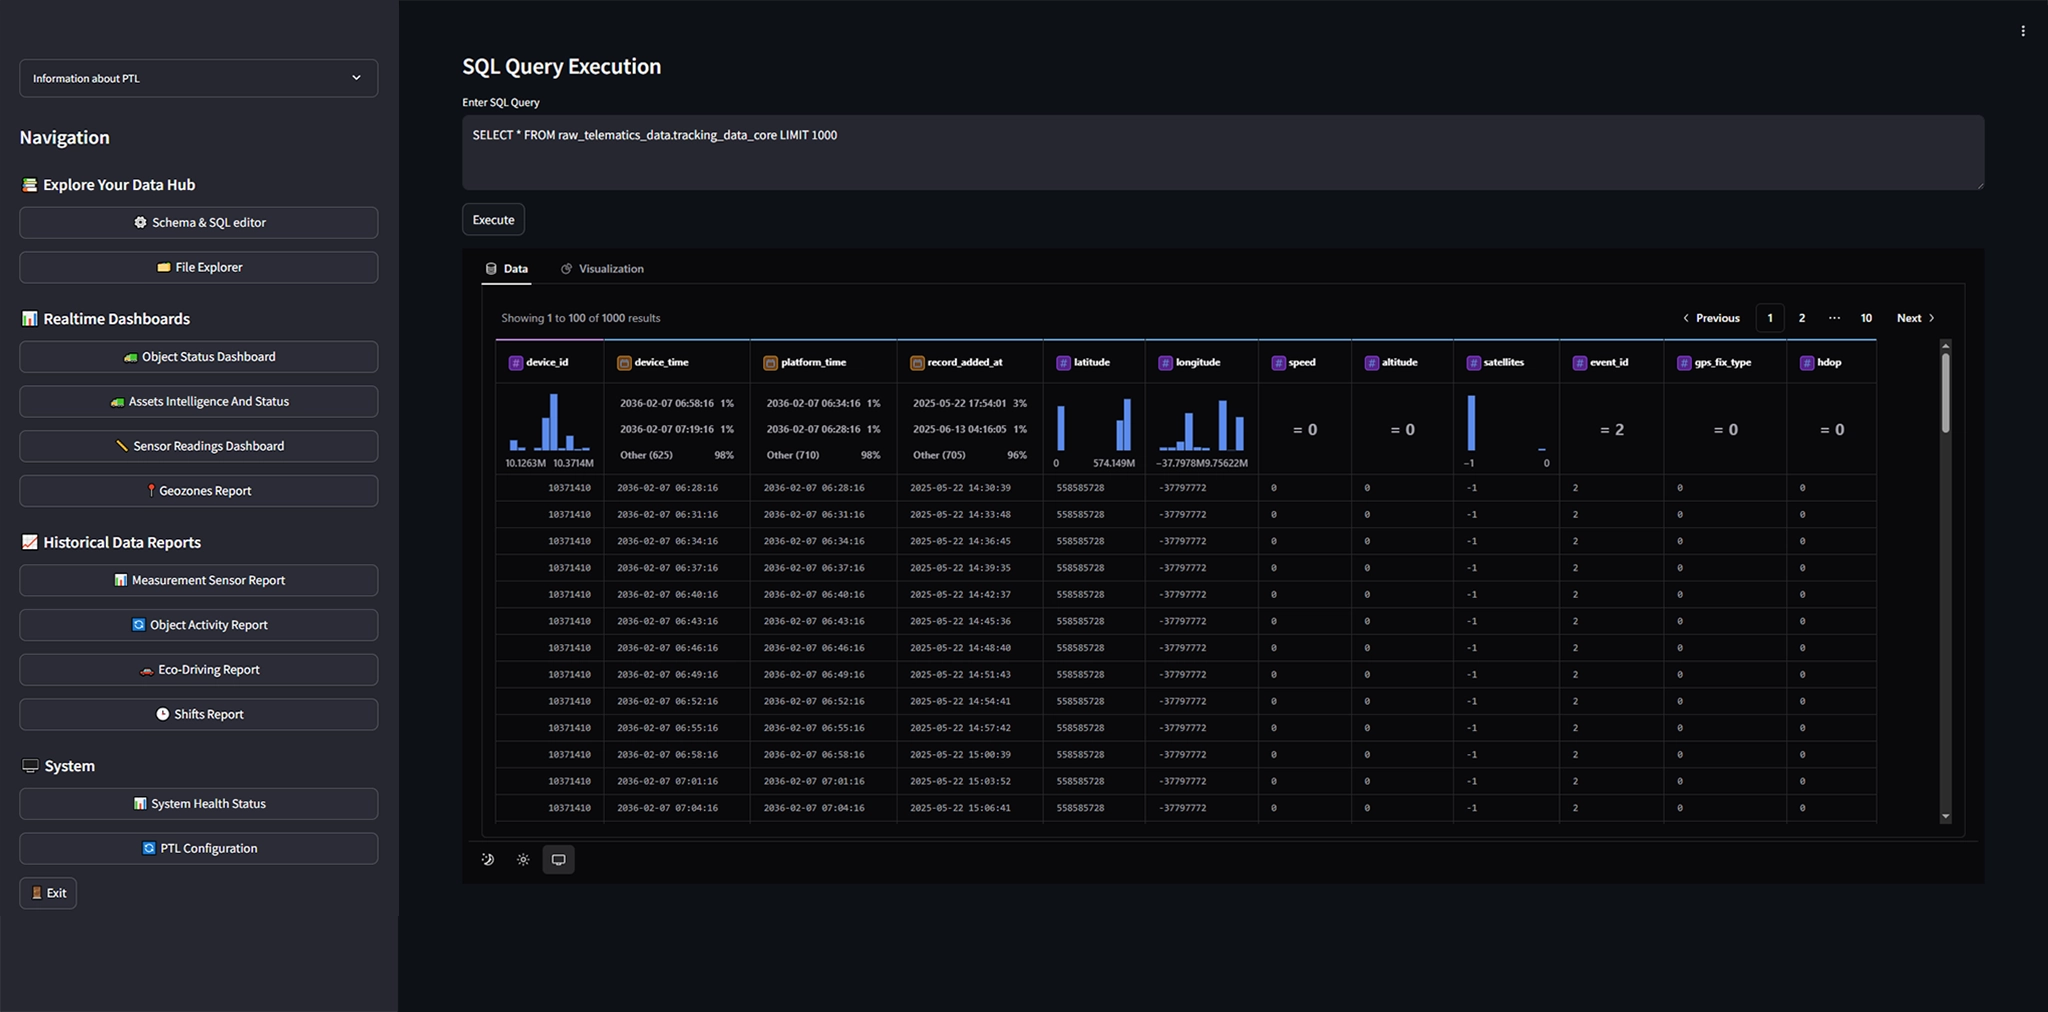Click the table vertical scrollbar thumb
This screenshot has width=2048, height=1012.
pyautogui.click(x=1945, y=392)
